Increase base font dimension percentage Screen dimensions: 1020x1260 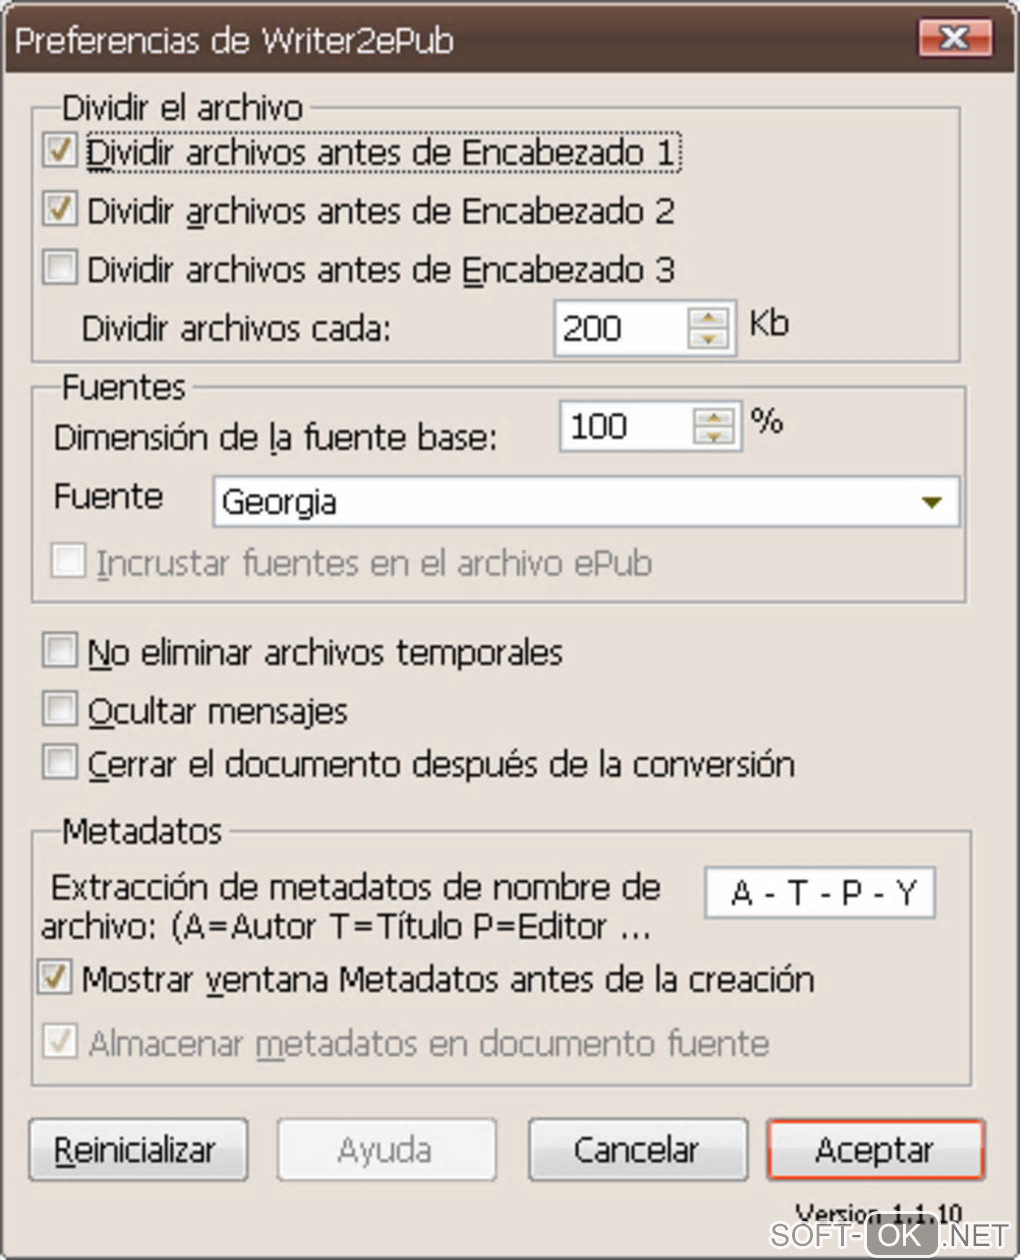pos(714,416)
